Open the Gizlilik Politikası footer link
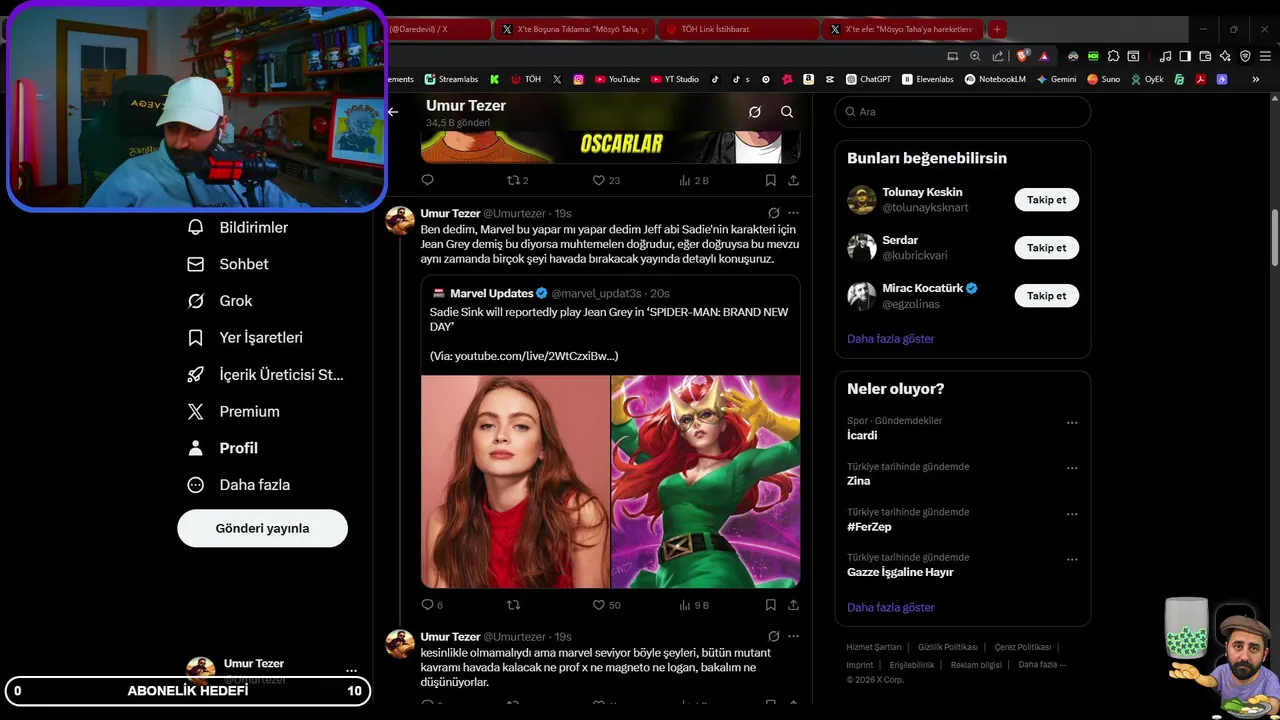 [948, 647]
